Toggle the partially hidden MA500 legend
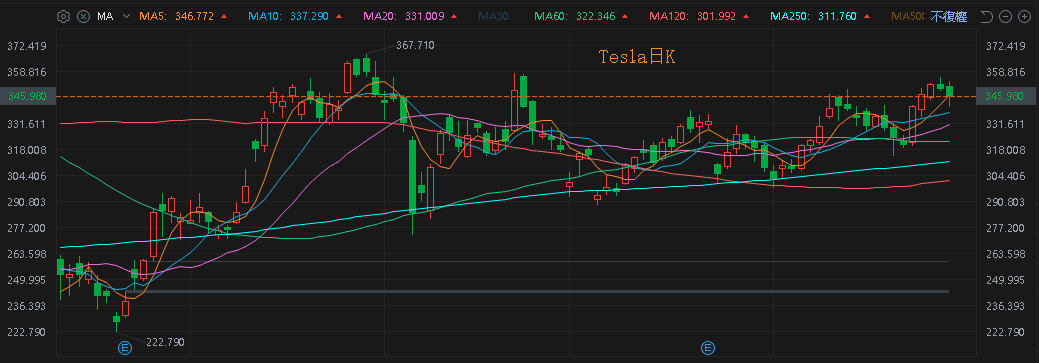The width and height of the screenshot is (1039, 363). (907, 17)
